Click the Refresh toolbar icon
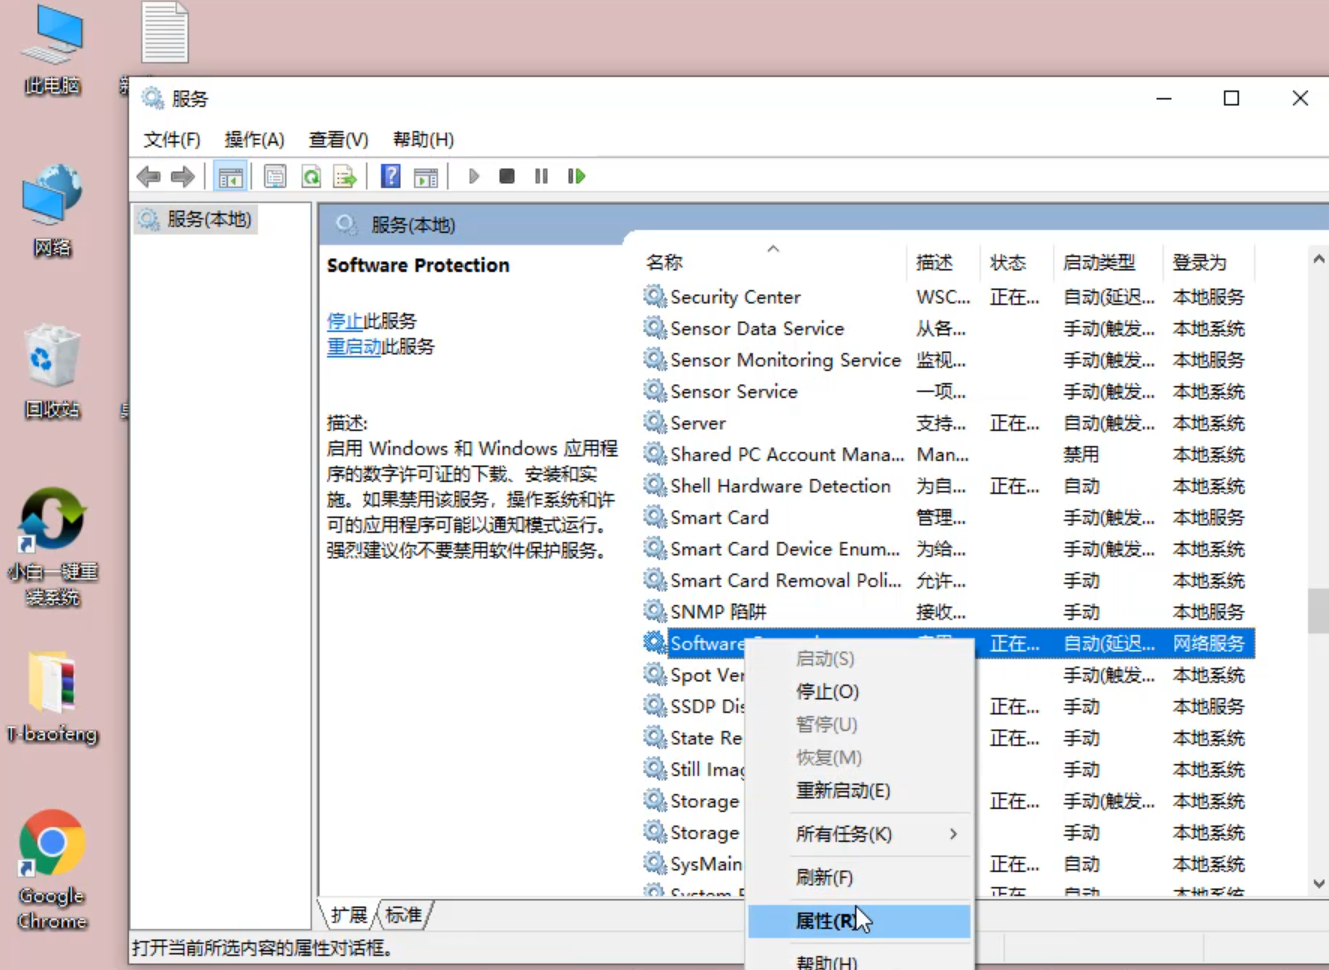The image size is (1329, 970). pos(311,177)
